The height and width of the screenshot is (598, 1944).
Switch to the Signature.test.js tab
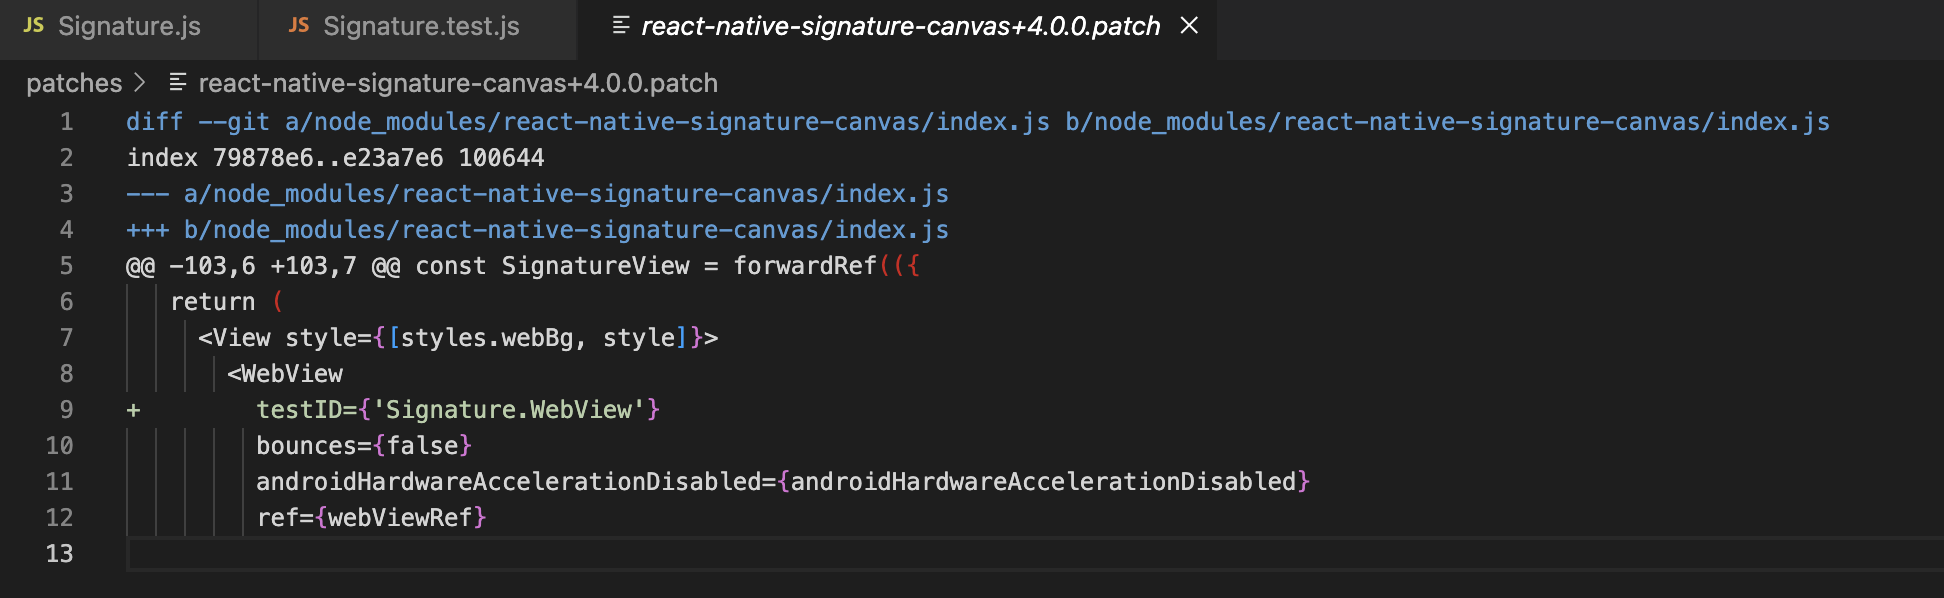pos(418,27)
